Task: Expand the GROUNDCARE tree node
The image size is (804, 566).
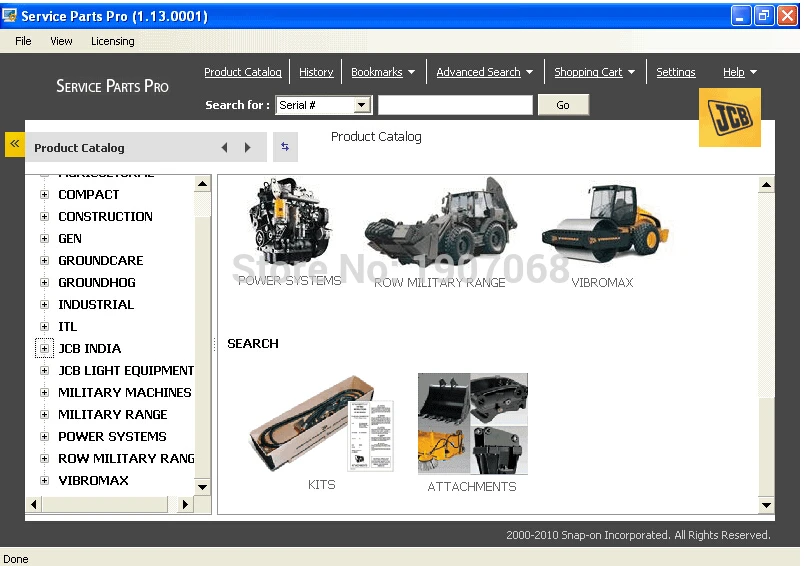Action: 45,261
